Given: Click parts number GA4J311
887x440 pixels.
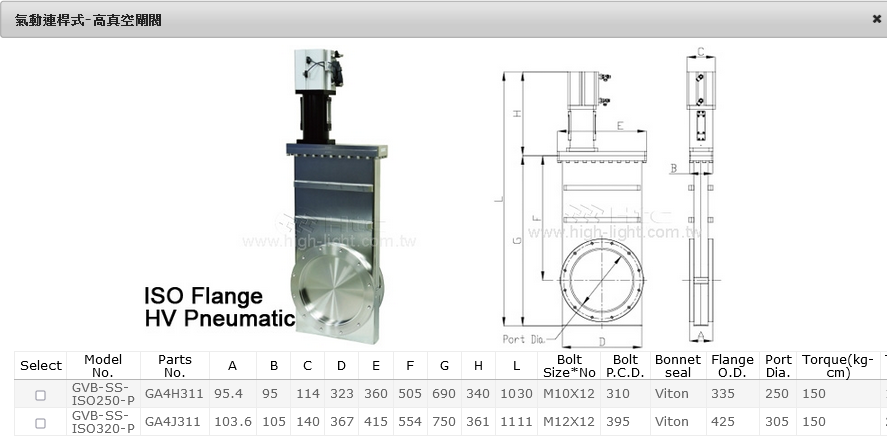Looking at the screenshot, I should point(174,422).
